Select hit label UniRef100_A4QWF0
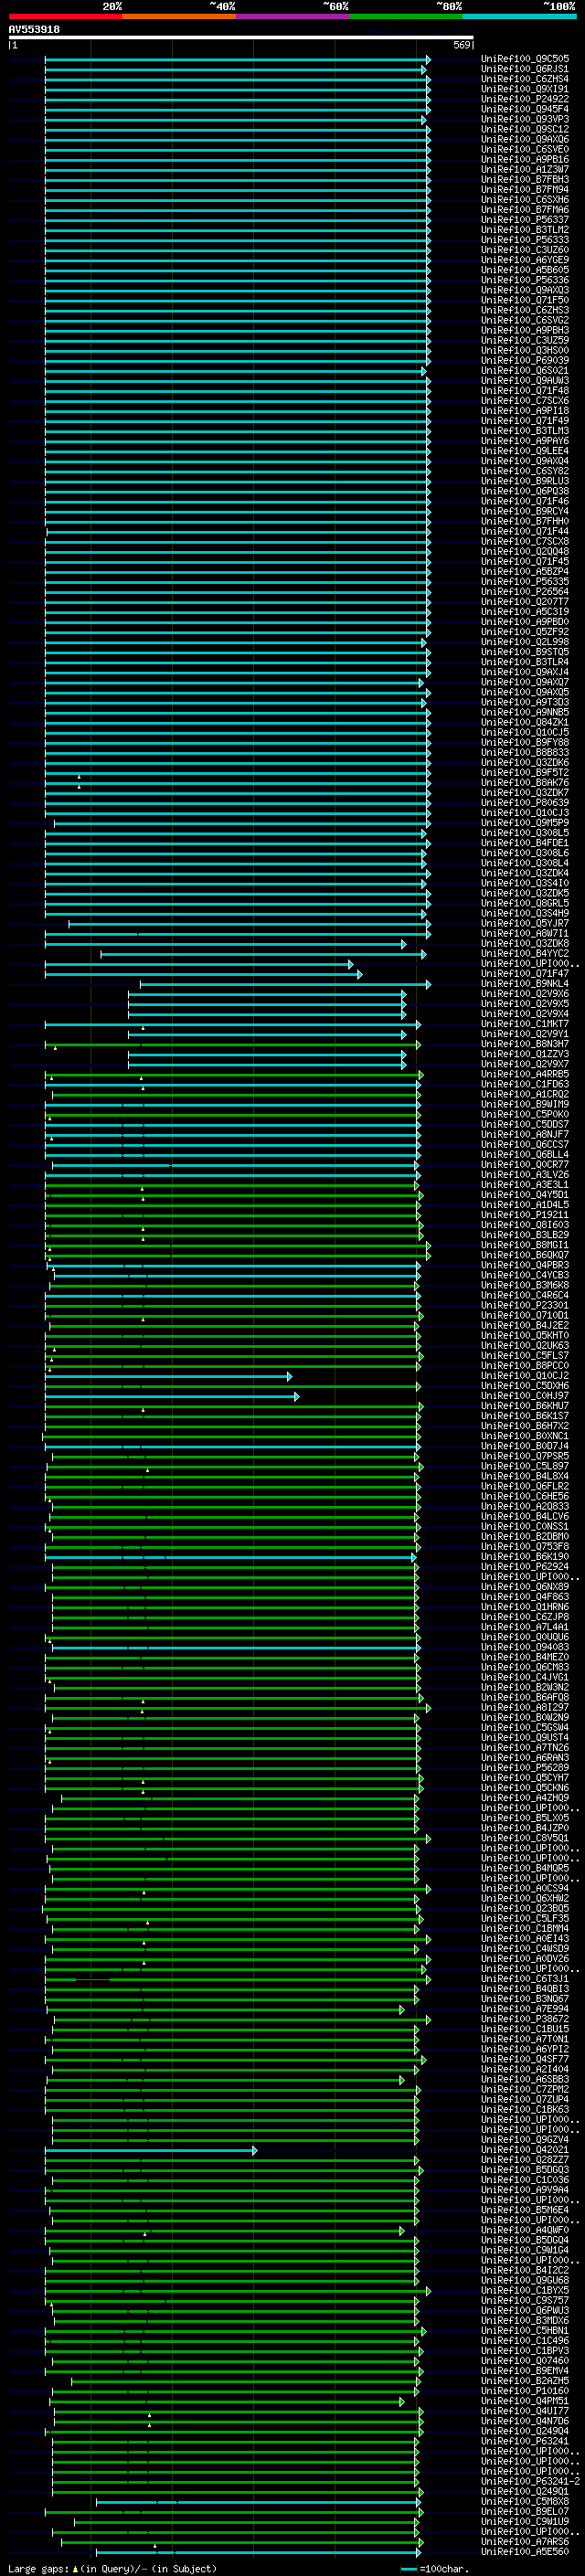Viewport: 585px width, 2576px height. [525, 2230]
